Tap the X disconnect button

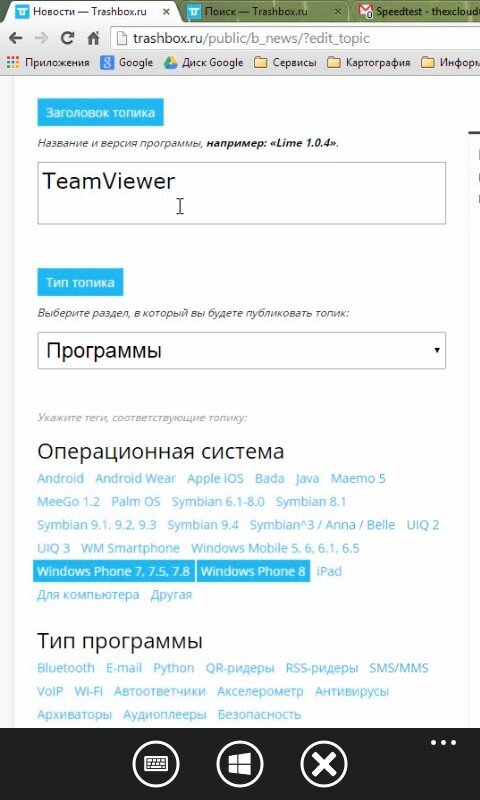(x=324, y=764)
